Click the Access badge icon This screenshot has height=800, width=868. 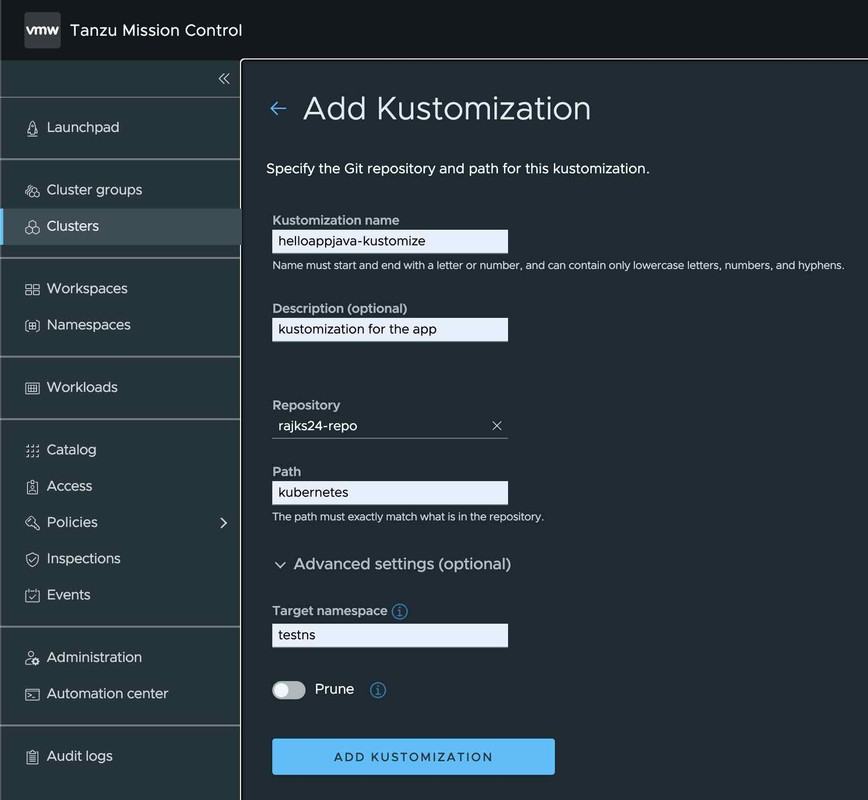point(32,487)
